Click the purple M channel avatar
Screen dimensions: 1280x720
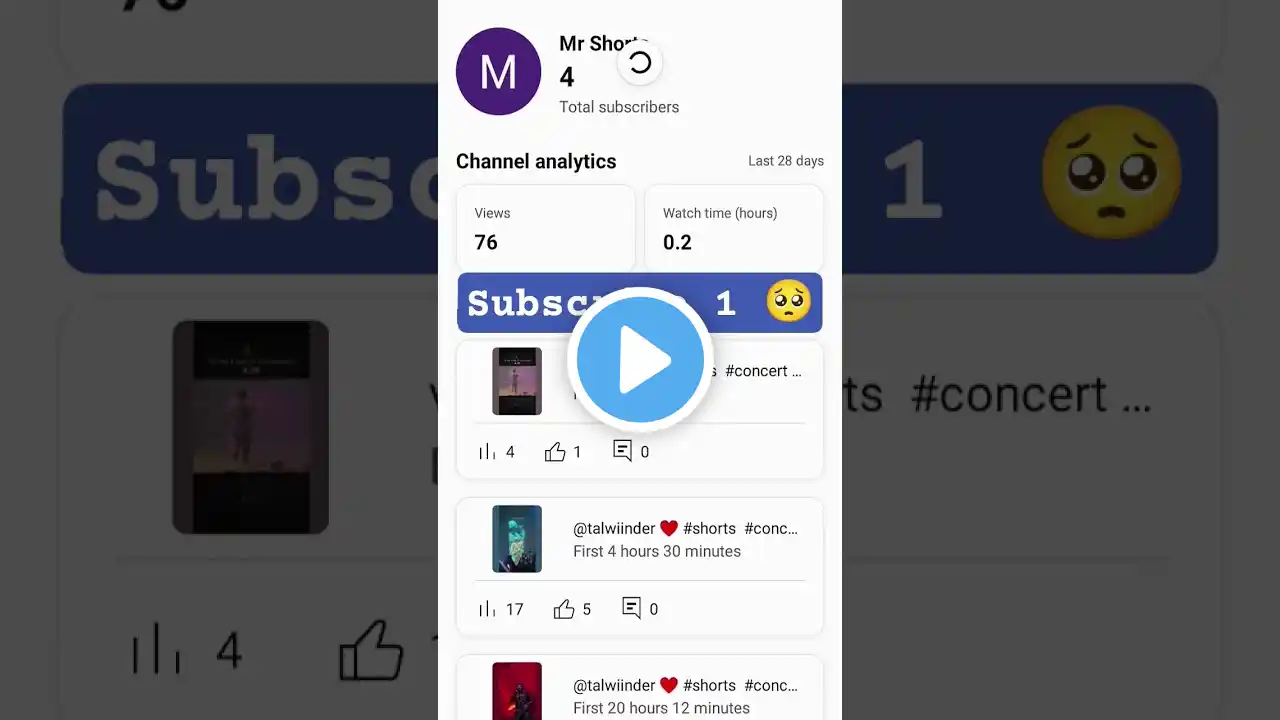[x=498, y=72]
